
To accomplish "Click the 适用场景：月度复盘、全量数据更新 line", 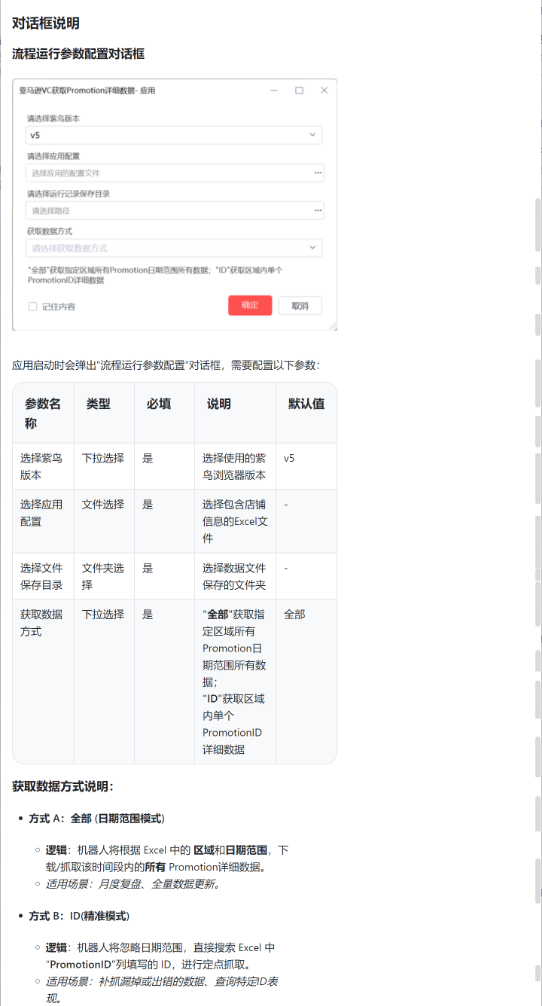I will tap(133, 884).
